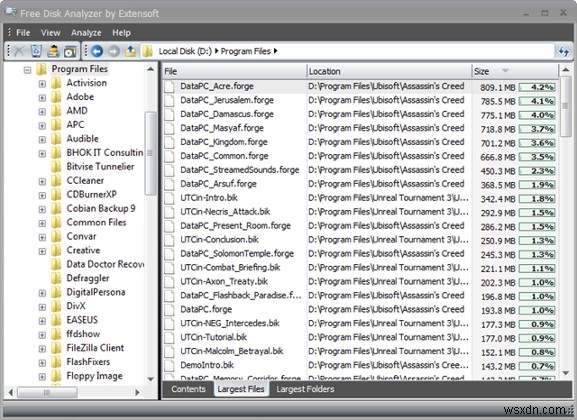
Task: Collapse the Program Files tree node
Action: (x=27, y=70)
